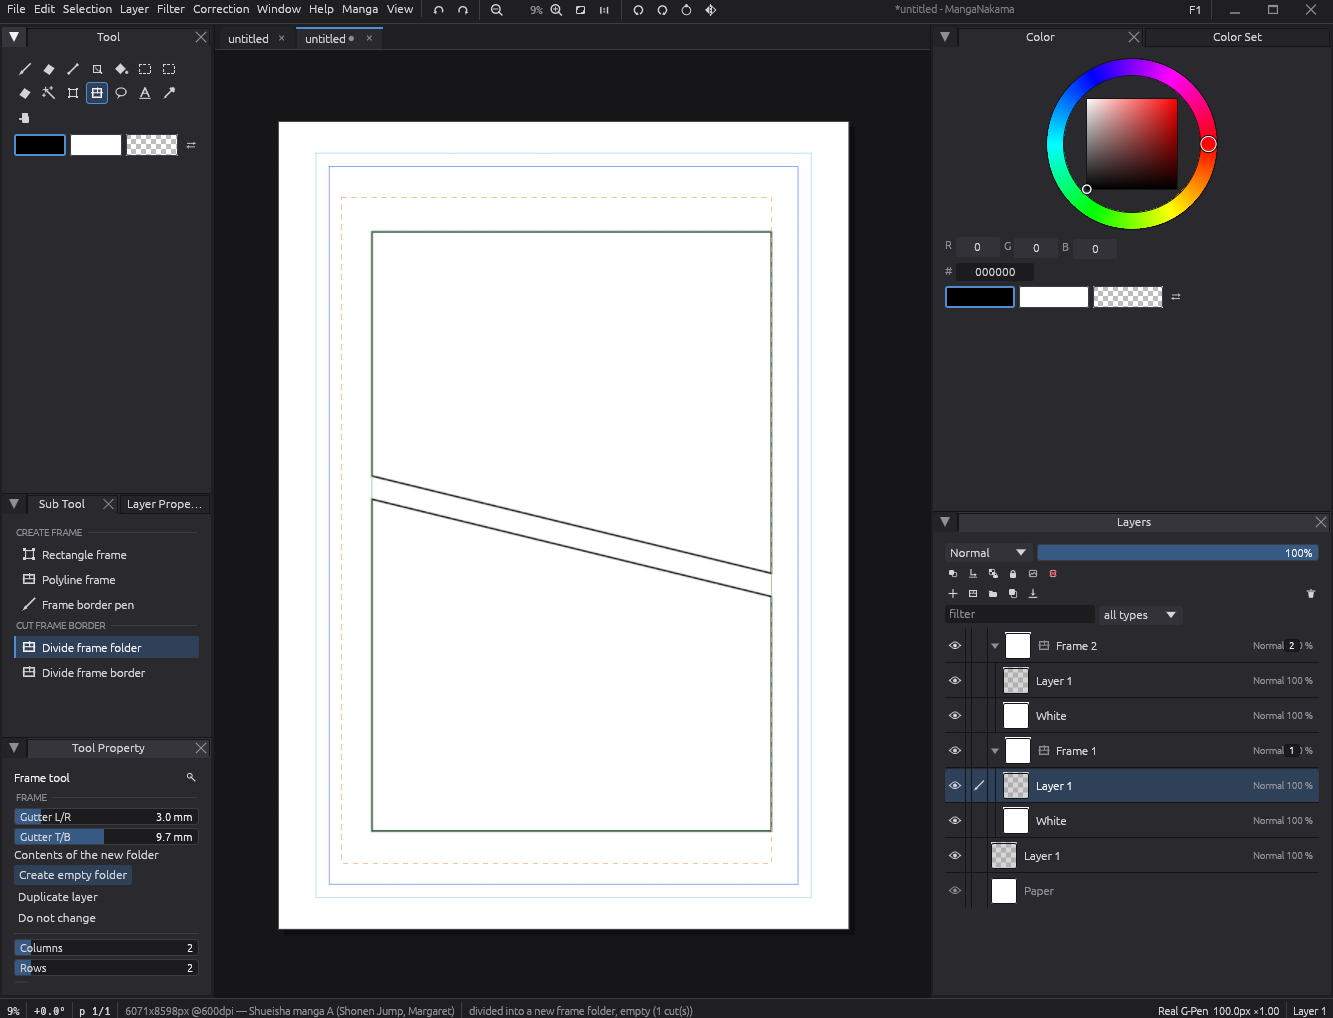The image size is (1333, 1018).
Task: Hide the bottom Layer 1 above Paper
Action: 955,856
